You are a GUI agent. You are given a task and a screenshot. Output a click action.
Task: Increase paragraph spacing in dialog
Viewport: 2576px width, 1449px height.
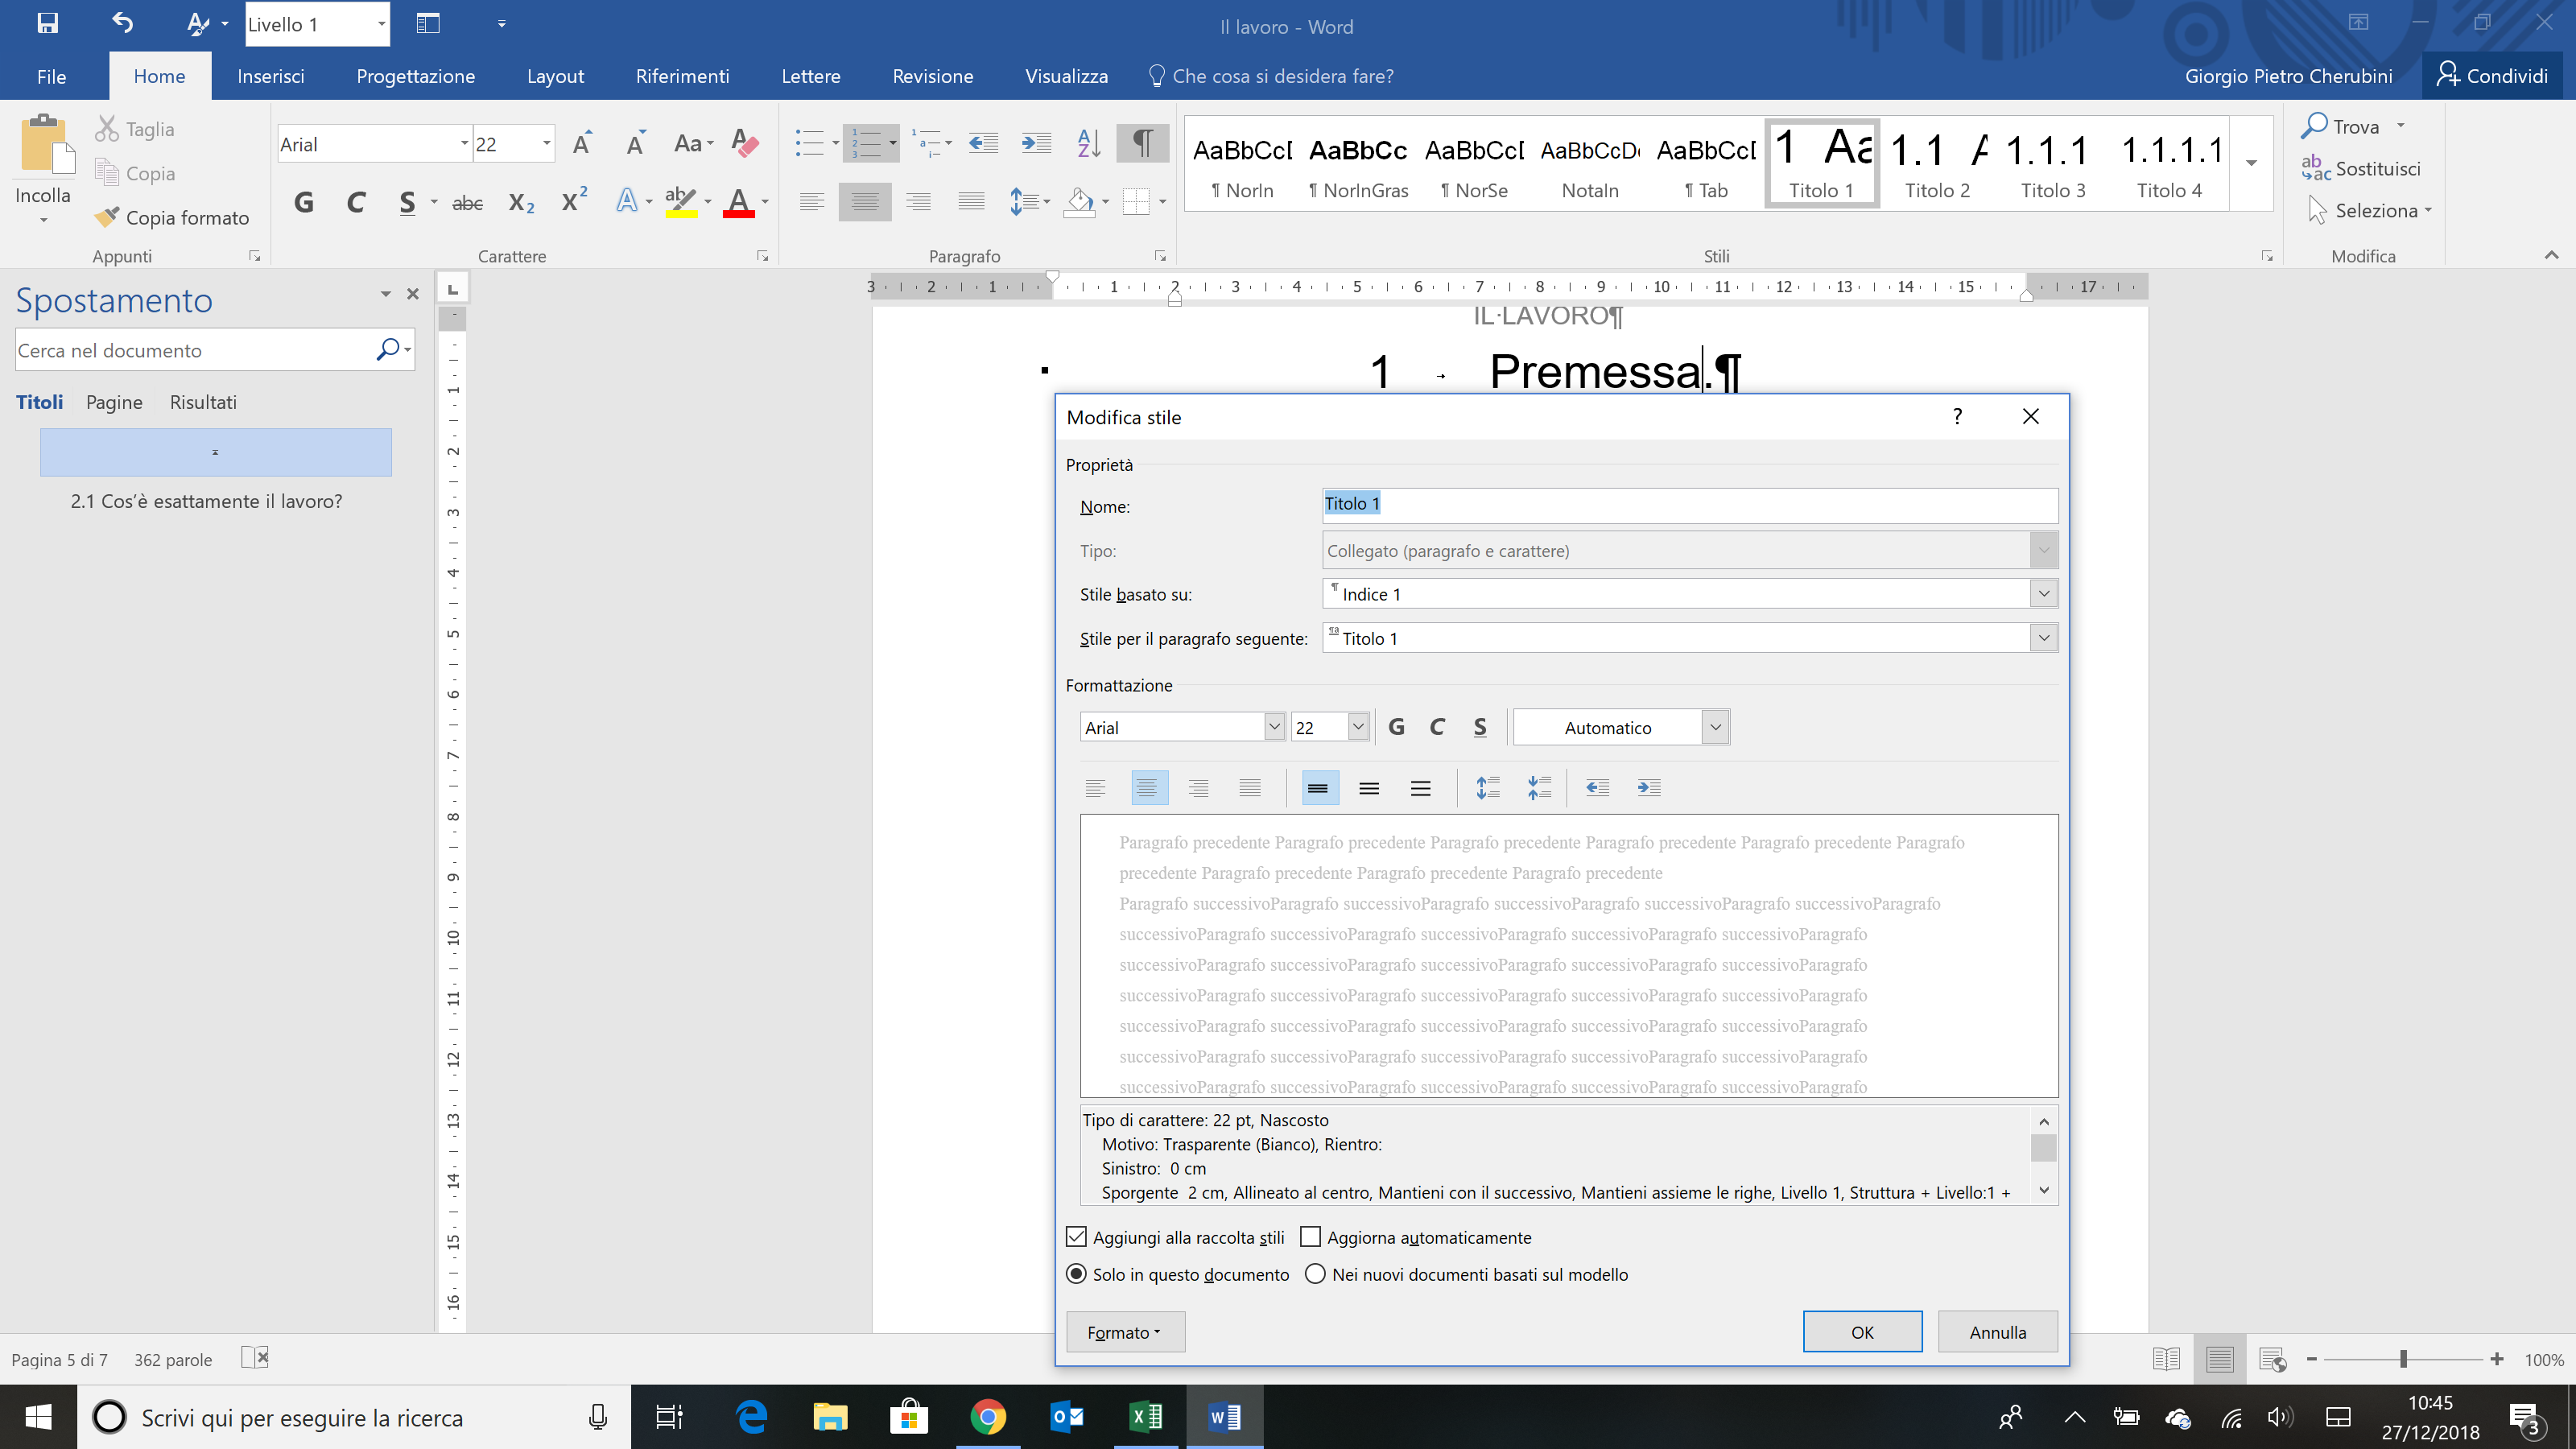pos(1488,788)
